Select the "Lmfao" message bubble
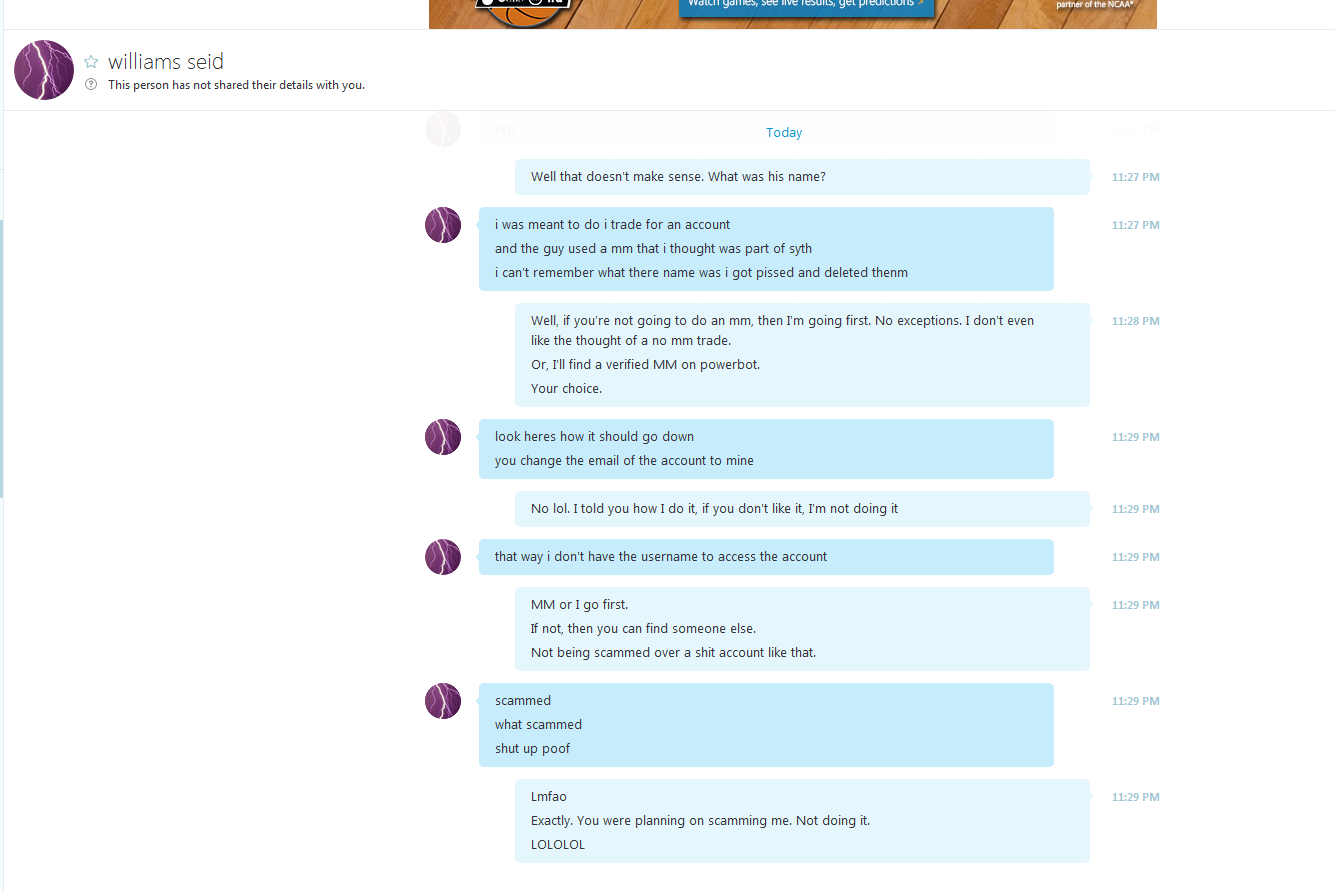Screen dimensions: 1335x892 tap(802, 821)
